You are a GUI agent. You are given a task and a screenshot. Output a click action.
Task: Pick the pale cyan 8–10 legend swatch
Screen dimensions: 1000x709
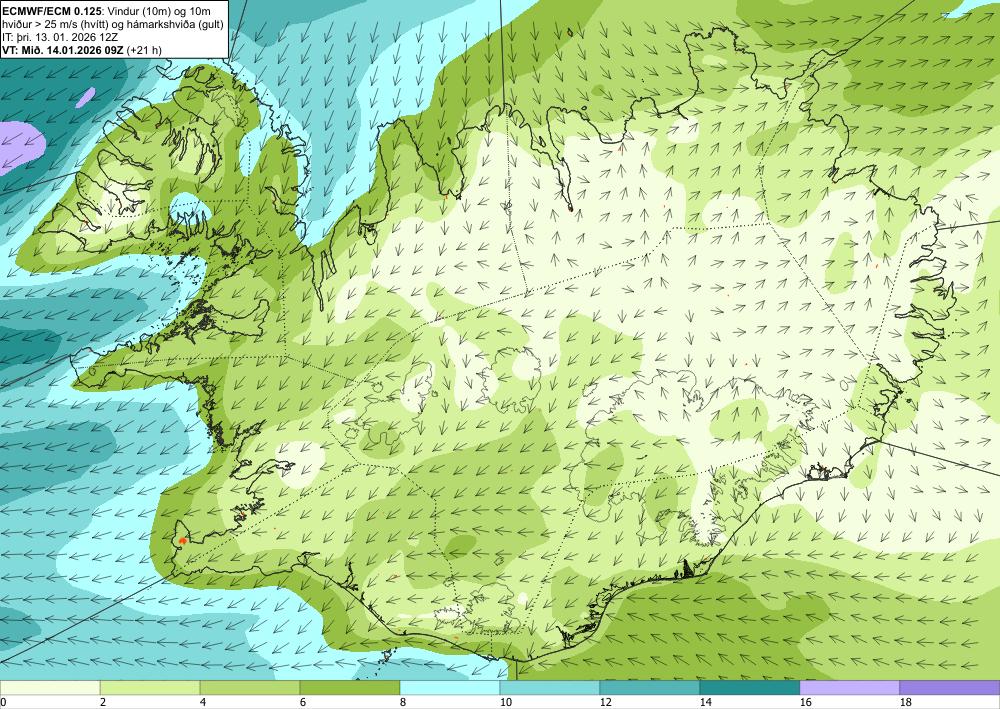click(x=450, y=687)
